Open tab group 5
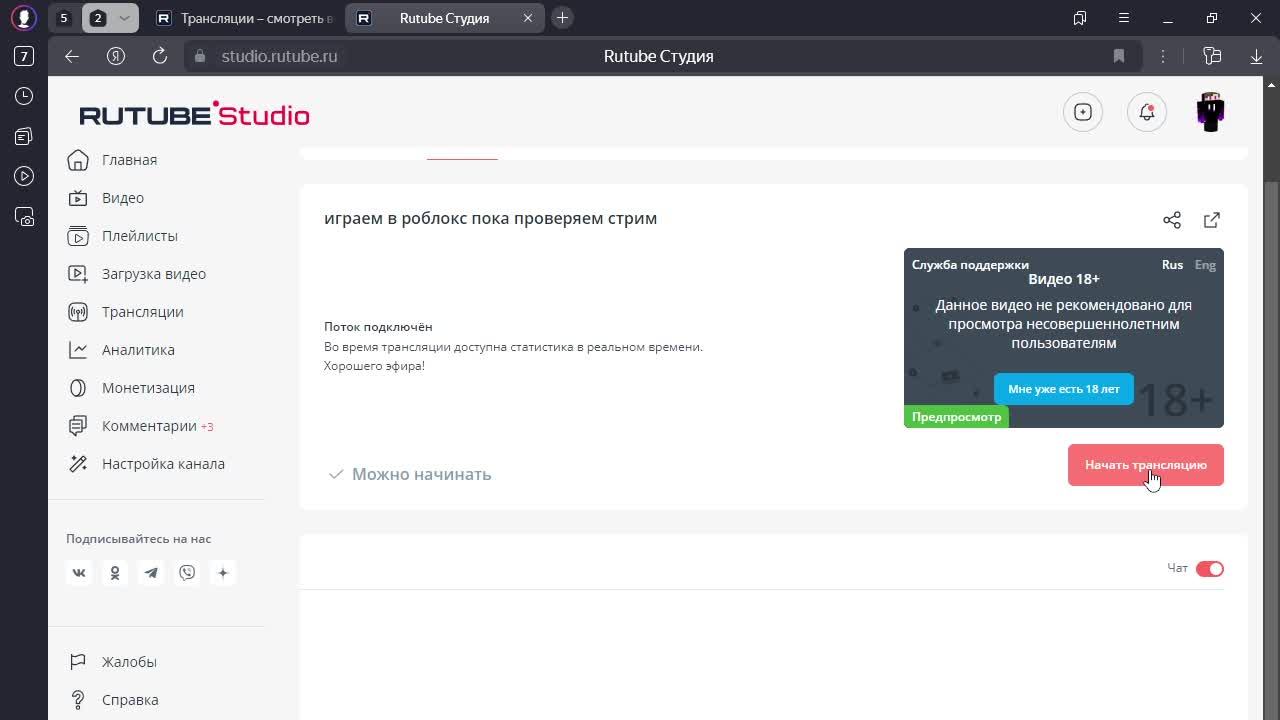The image size is (1280, 720). coord(63,18)
